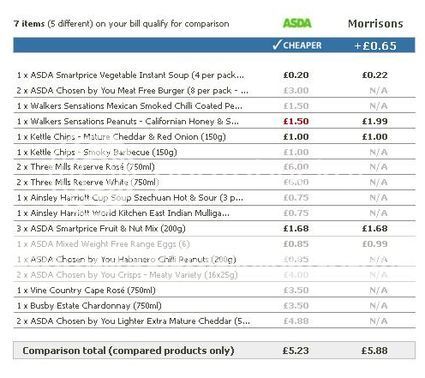Click Three Mills Reserve Rosé item
Viewport: 425px width, 378px height.
(86, 167)
